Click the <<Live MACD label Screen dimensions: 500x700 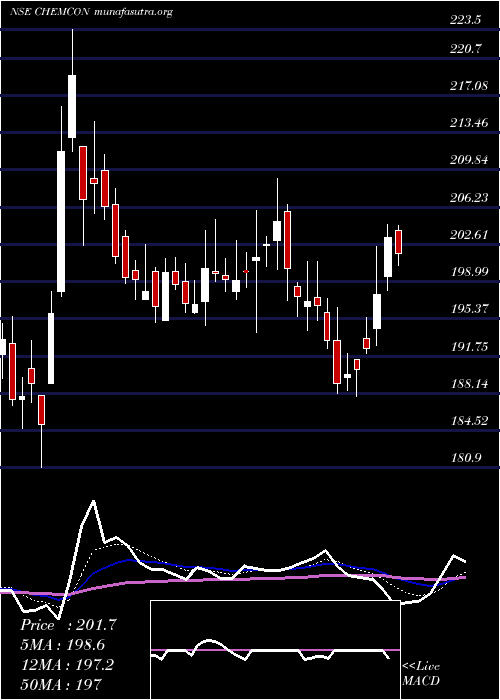pos(421,674)
